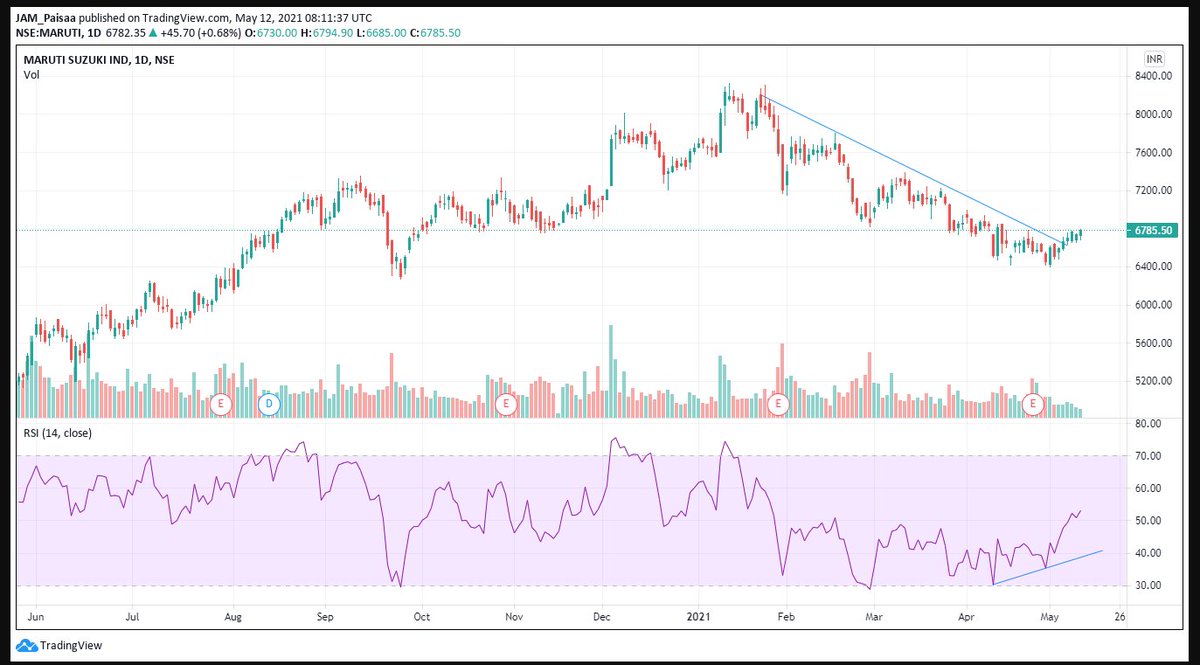Click the RSI 30.00 axis label
The height and width of the screenshot is (665, 1200).
click(1149, 585)
